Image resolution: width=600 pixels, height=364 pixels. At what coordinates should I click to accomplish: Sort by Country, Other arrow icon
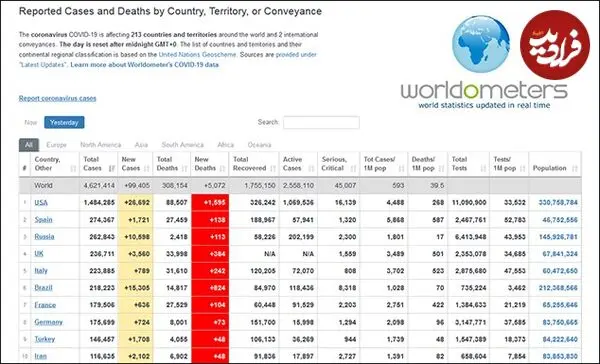tap(73, 168)
